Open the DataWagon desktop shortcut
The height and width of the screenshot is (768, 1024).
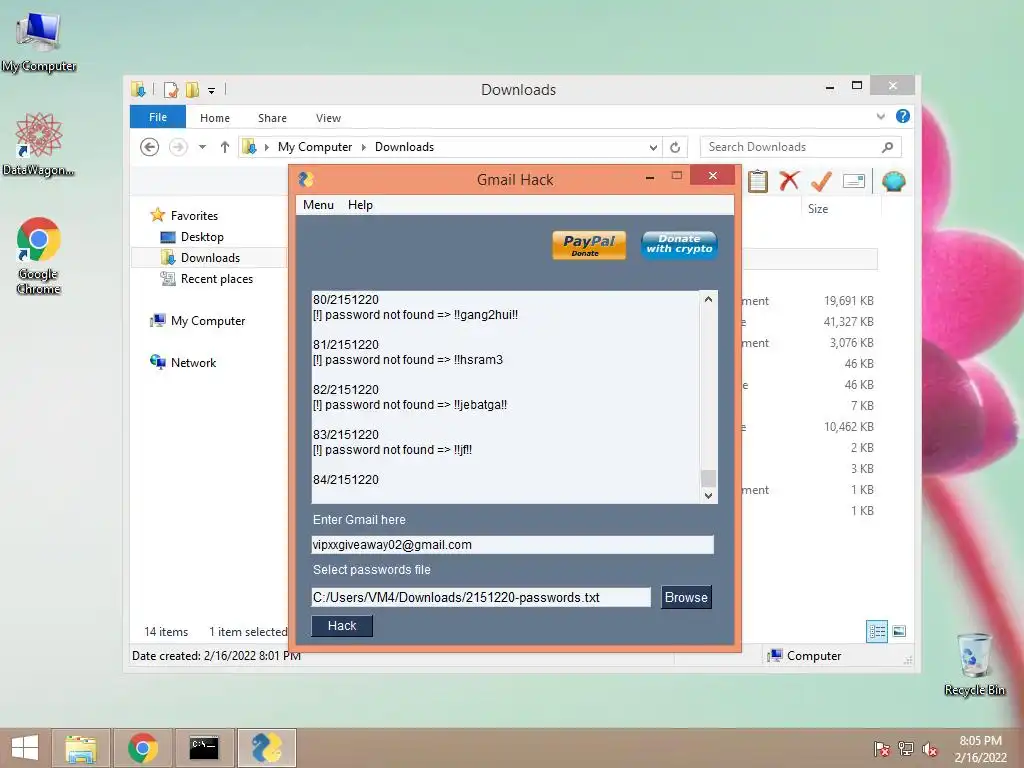pyautogui.click(x=39, y=144)
